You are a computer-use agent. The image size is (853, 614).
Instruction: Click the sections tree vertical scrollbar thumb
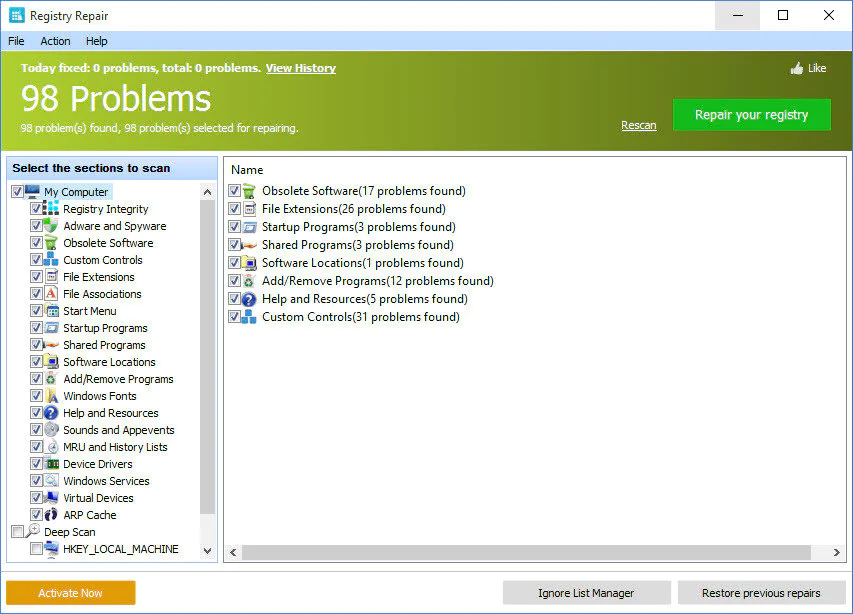[207, 357]
